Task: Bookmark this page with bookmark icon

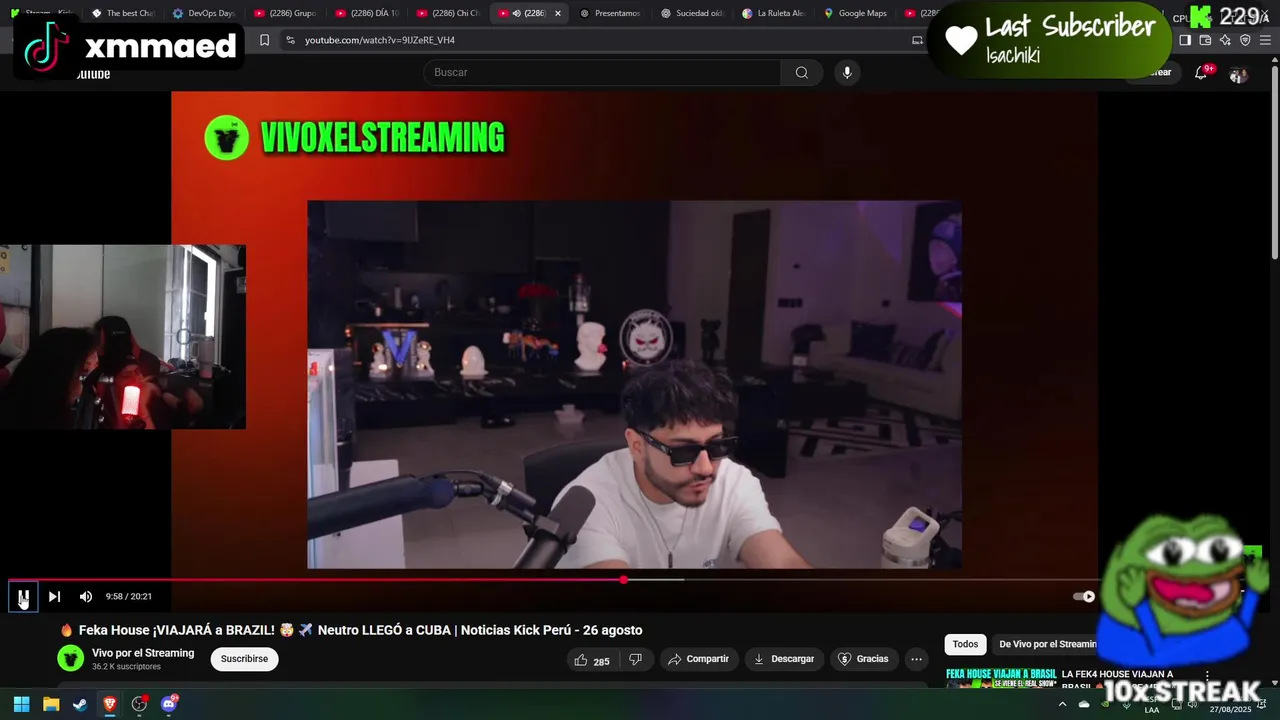Action: coord(264,40)
